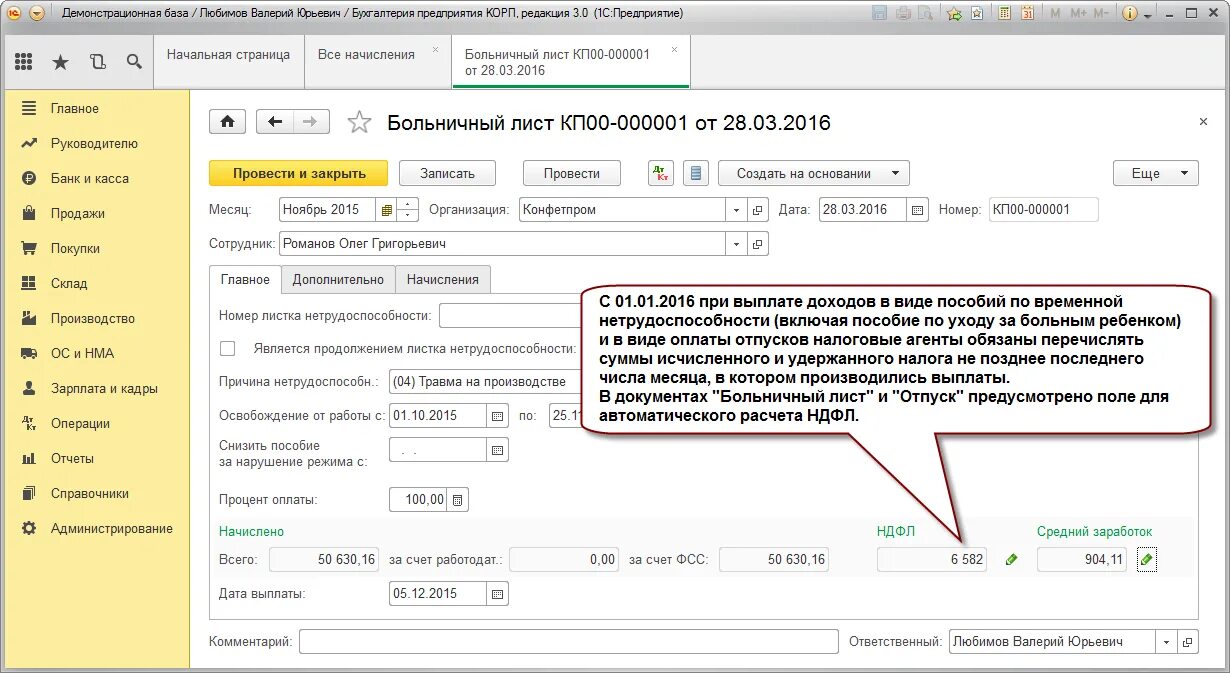Viewport: 1230px width, 673px height.
Task: Open the Организация Конфетпром record
Action: coord(758,210)
